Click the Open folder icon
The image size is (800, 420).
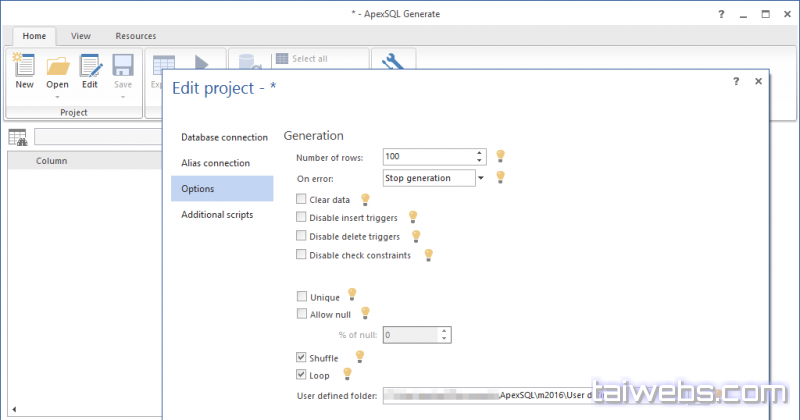click(x=57, y=67)
